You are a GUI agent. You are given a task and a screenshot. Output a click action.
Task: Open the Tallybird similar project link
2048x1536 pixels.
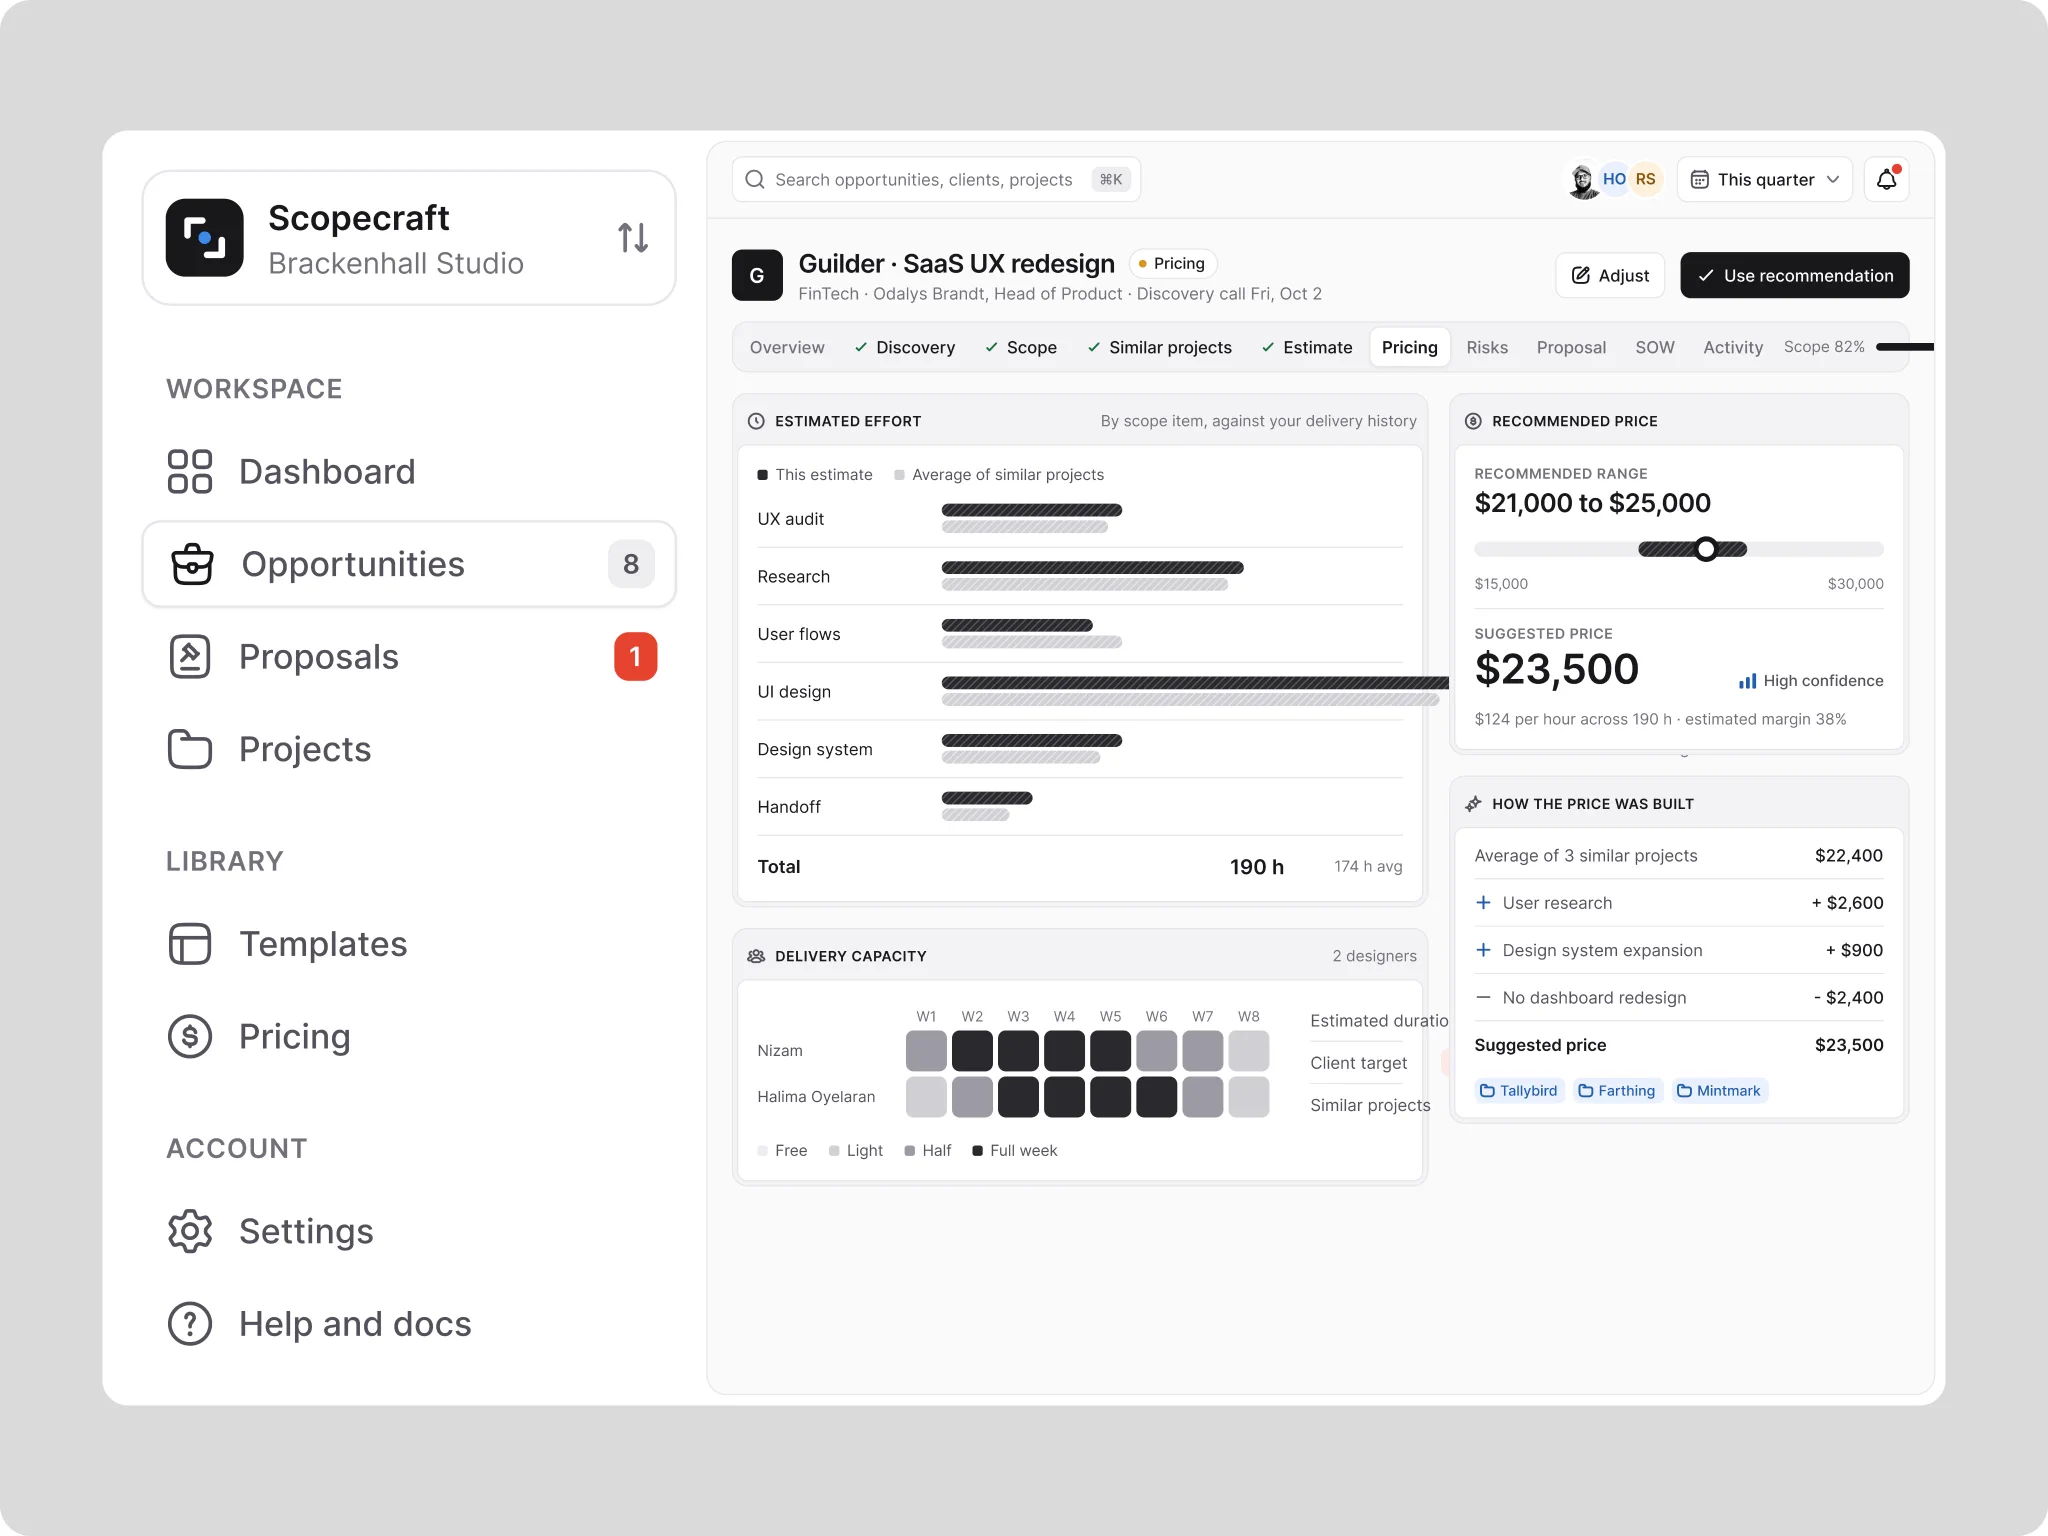pos(1518,1091)
